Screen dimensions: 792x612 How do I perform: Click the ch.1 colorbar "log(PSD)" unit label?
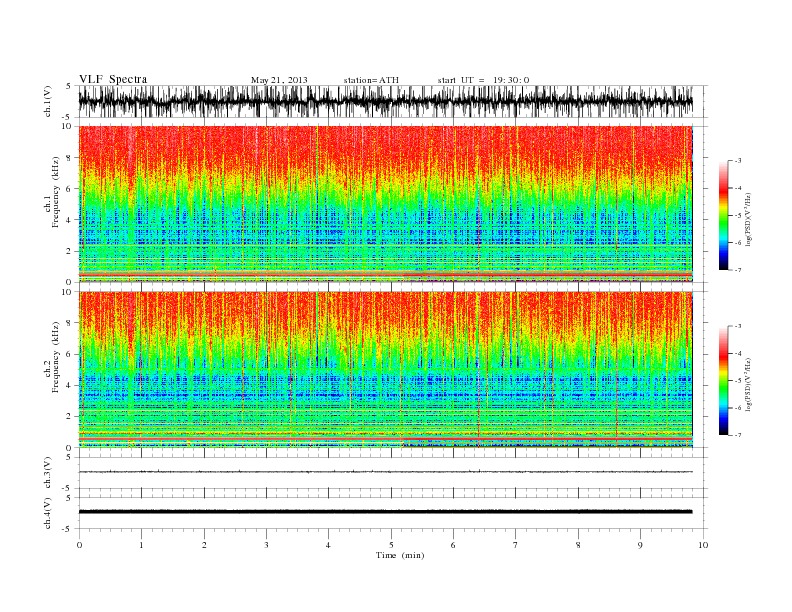tap(748, 219)
